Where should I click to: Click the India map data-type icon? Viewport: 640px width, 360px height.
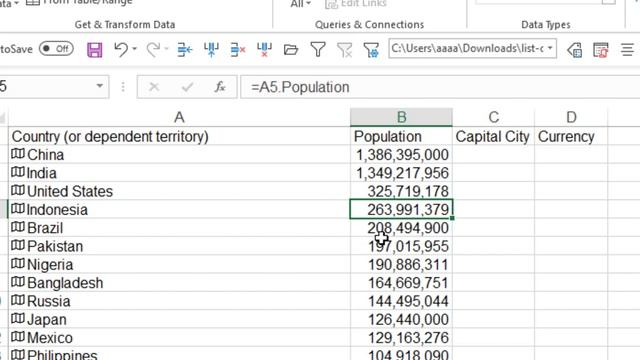tap(18, 172)
